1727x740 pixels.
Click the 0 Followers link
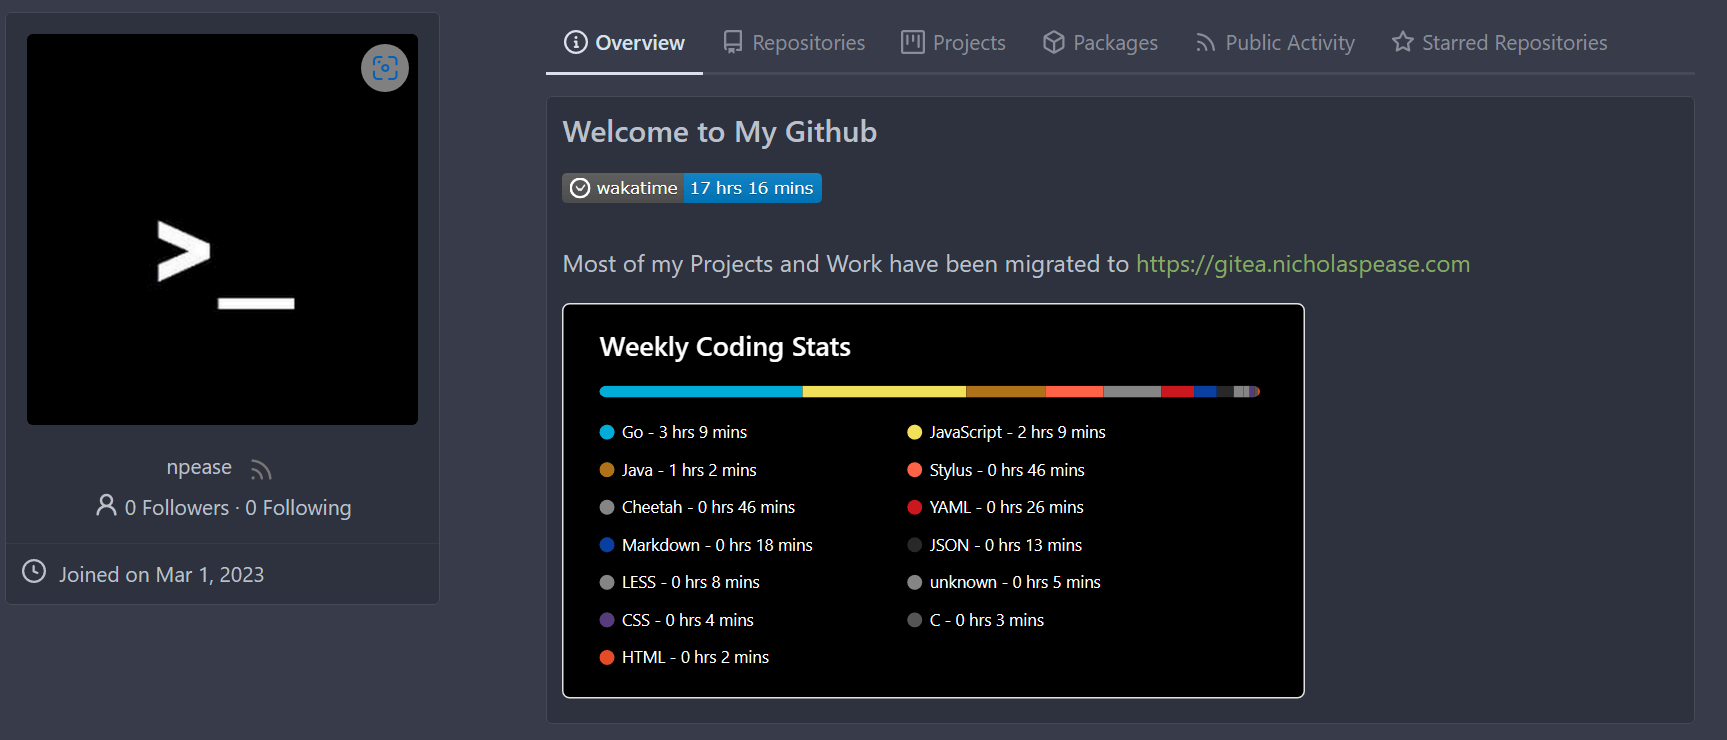177,508
